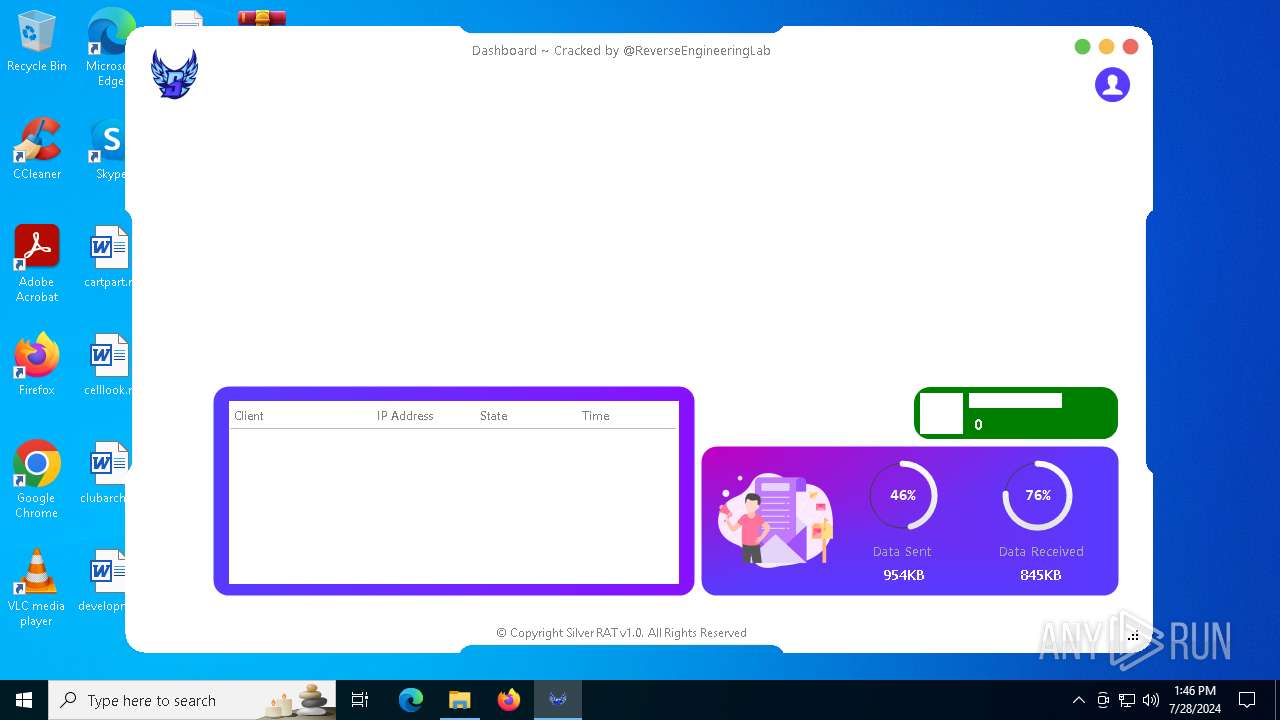Select the cartpart Word document icon

[106, 257]
